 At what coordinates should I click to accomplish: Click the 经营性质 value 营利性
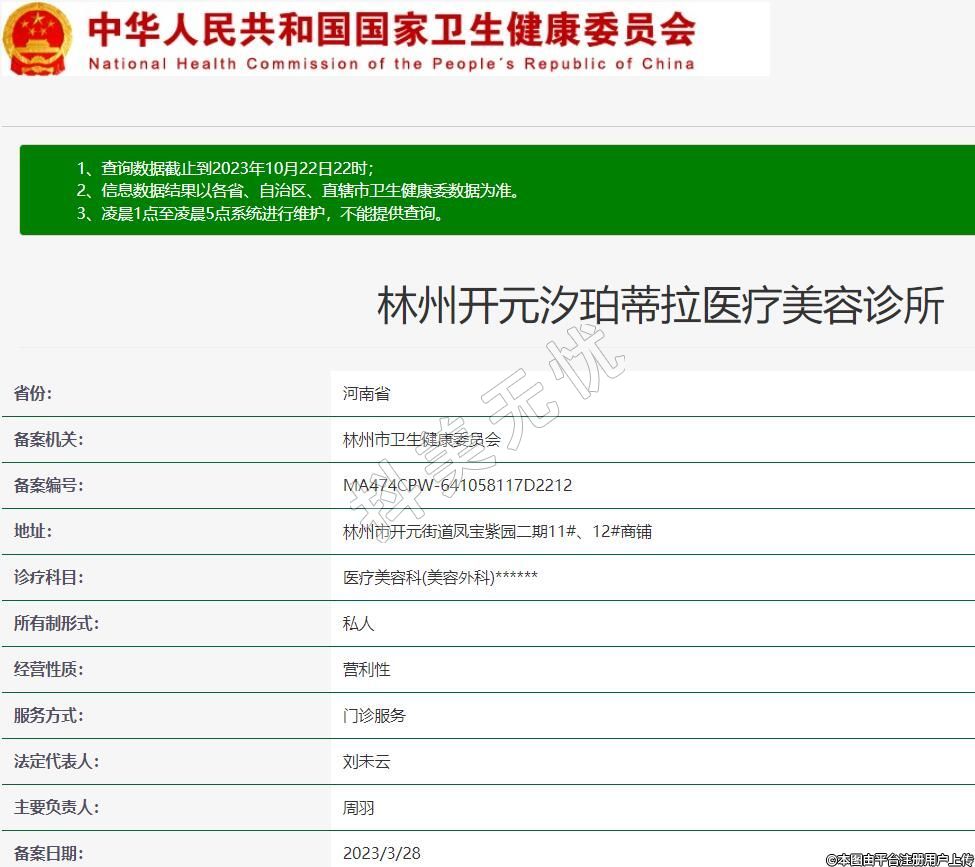(x=366, y=670)
